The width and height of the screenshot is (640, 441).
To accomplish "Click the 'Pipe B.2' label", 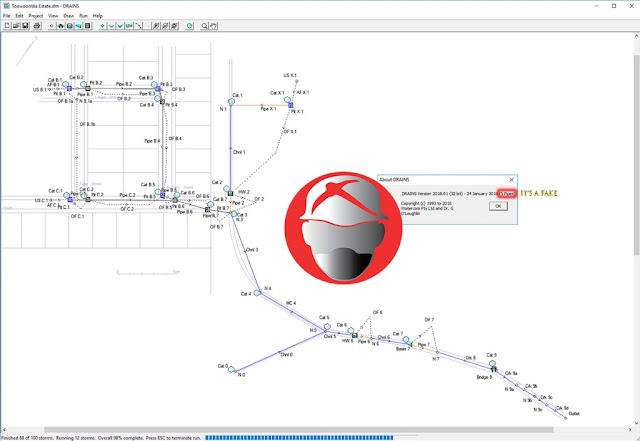I will click(124, 84).
